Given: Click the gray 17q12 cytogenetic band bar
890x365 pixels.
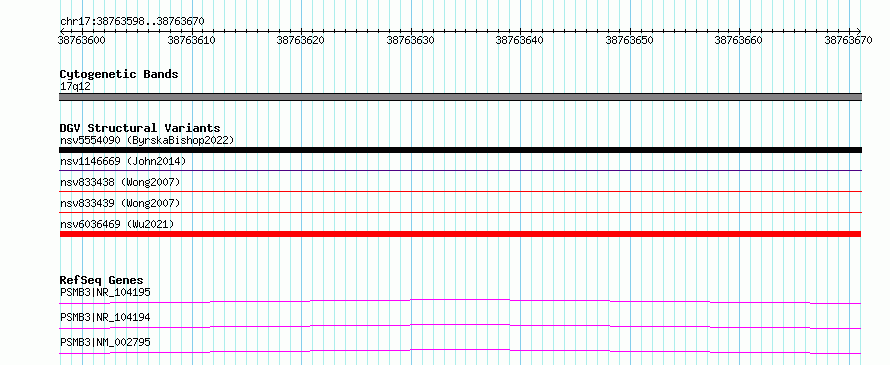Looking at the screenshot, I should 460,97.
